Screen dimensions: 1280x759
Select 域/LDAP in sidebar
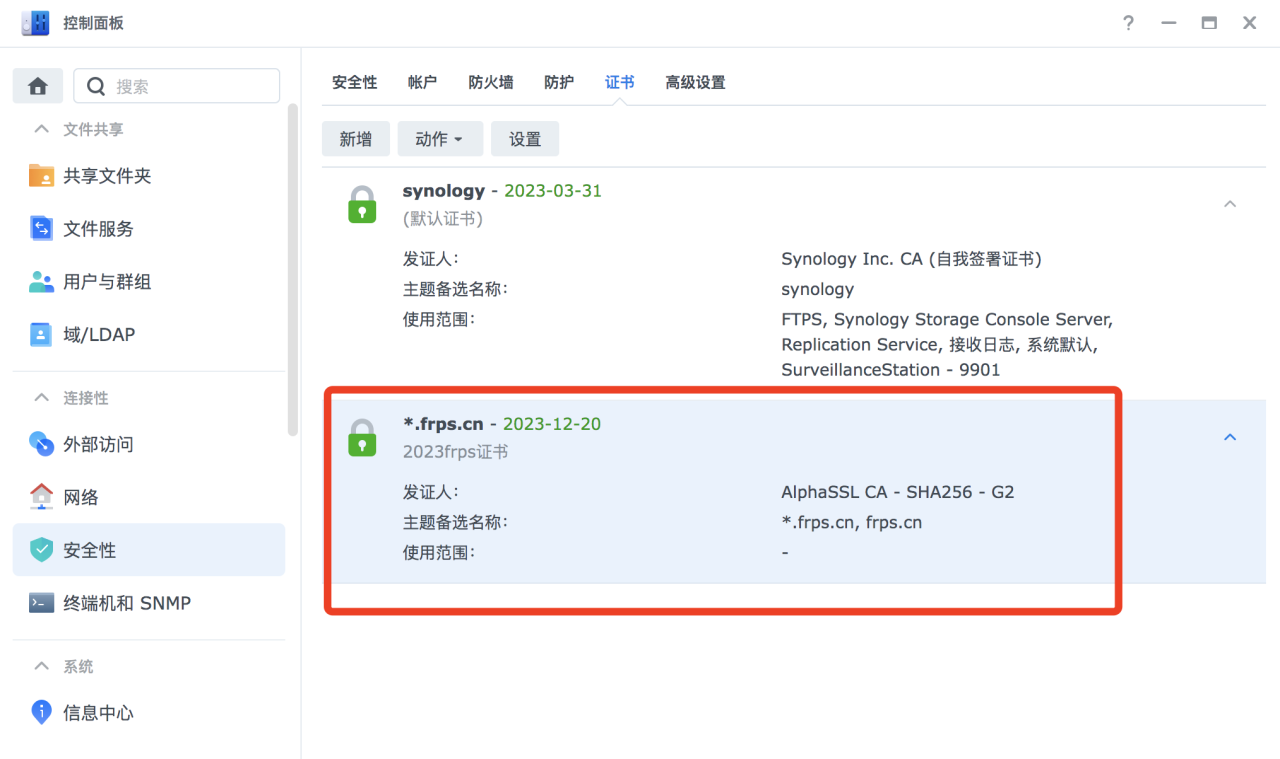click(149, 334)
